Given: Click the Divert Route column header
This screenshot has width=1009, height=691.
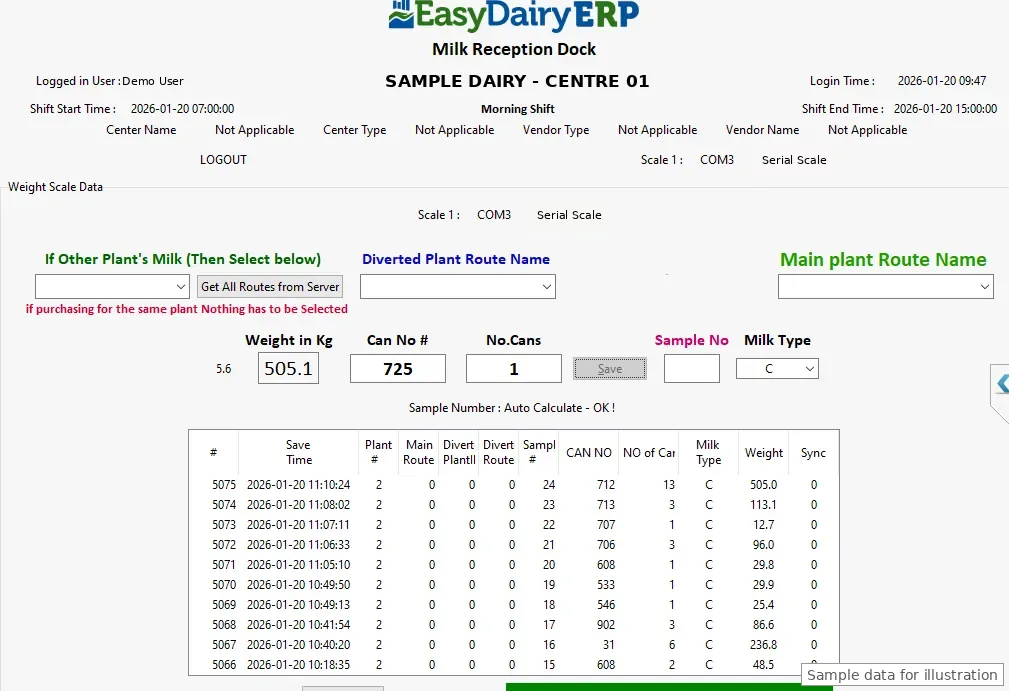Looking at the screenshot, I should click(x=499, y=452).
